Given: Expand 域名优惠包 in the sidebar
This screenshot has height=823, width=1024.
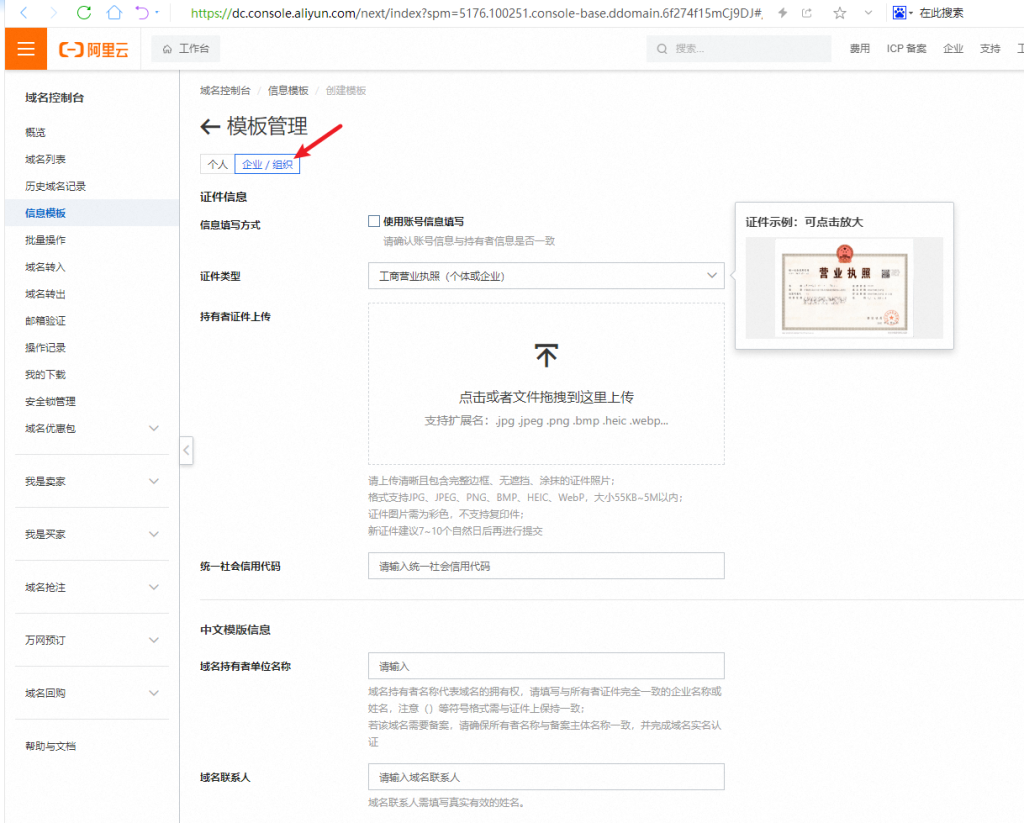Looking at the screenshot, I should click(153, 428).
